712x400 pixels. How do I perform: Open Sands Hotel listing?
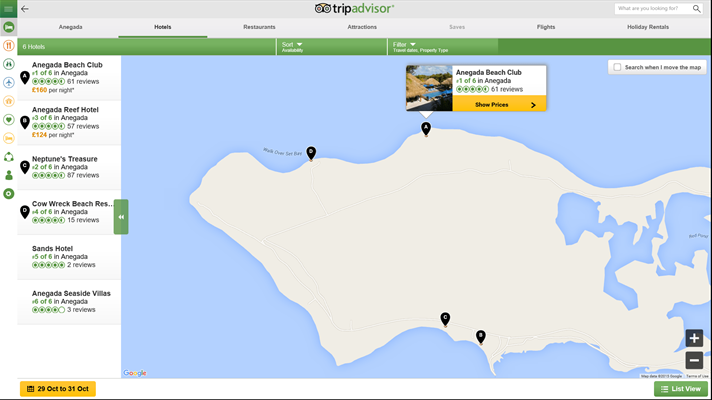coord(69,257)
